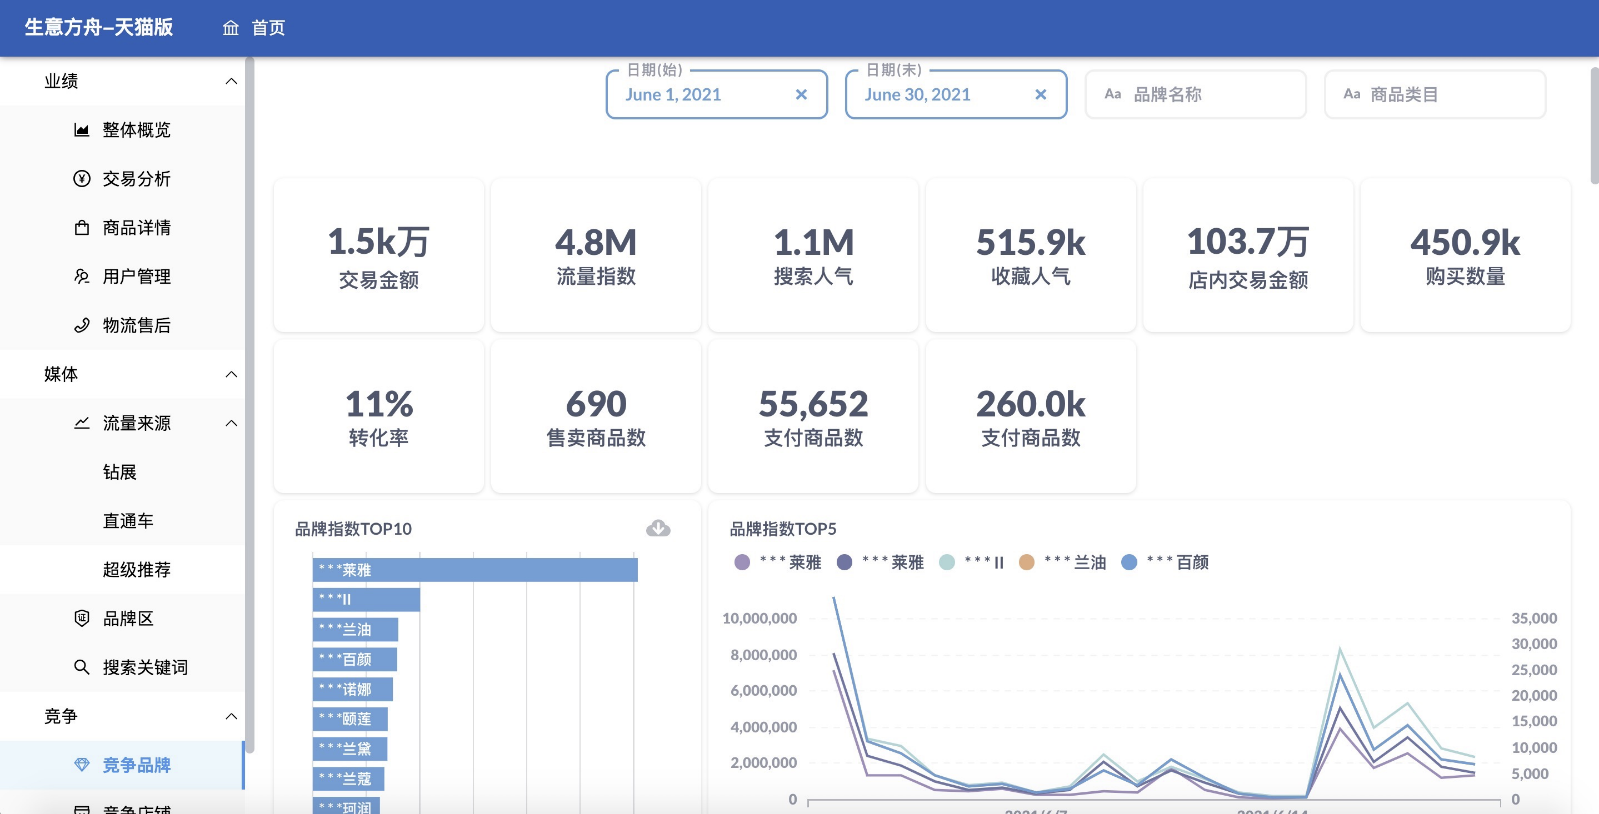Click the 55,652 支付商品数 card
Screen dimensions: 1599x814
(x=813, y=417)
